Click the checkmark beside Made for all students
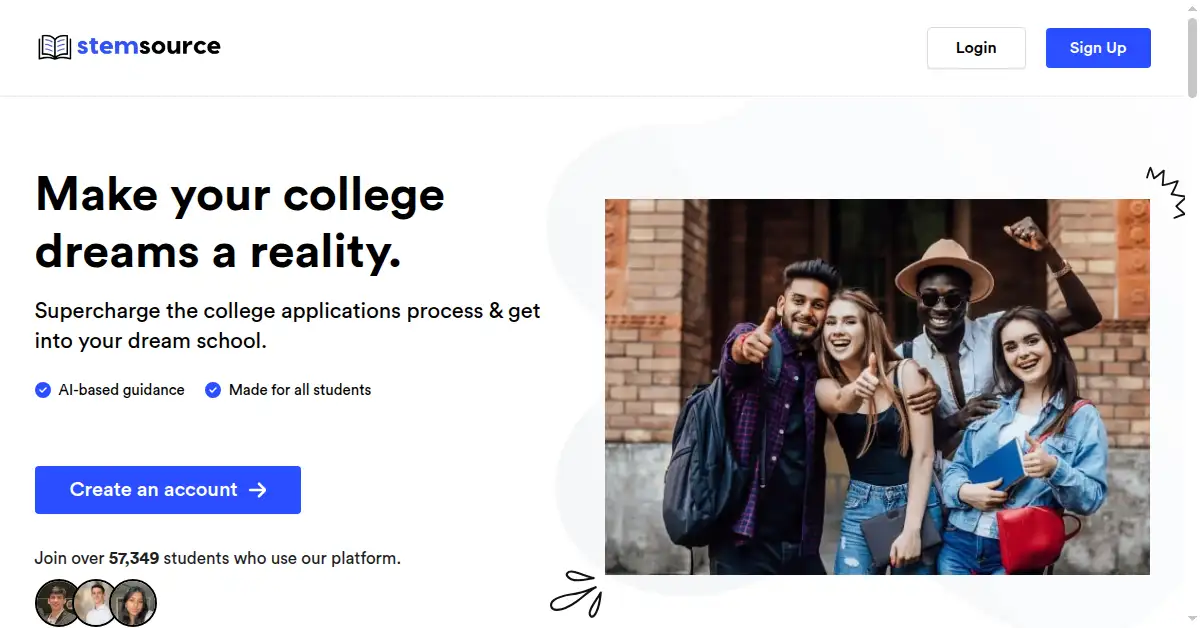 point(213,390)
